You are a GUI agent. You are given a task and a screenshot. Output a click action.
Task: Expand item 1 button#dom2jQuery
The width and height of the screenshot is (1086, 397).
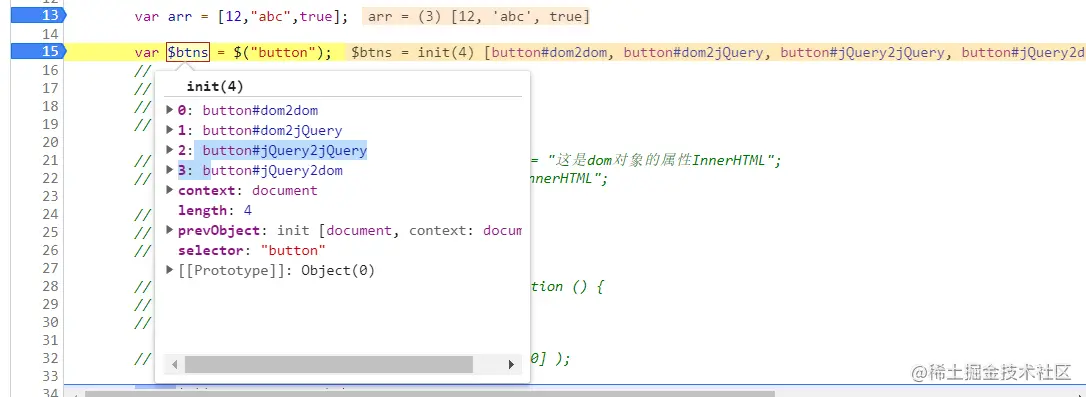[x=170, y=130]
